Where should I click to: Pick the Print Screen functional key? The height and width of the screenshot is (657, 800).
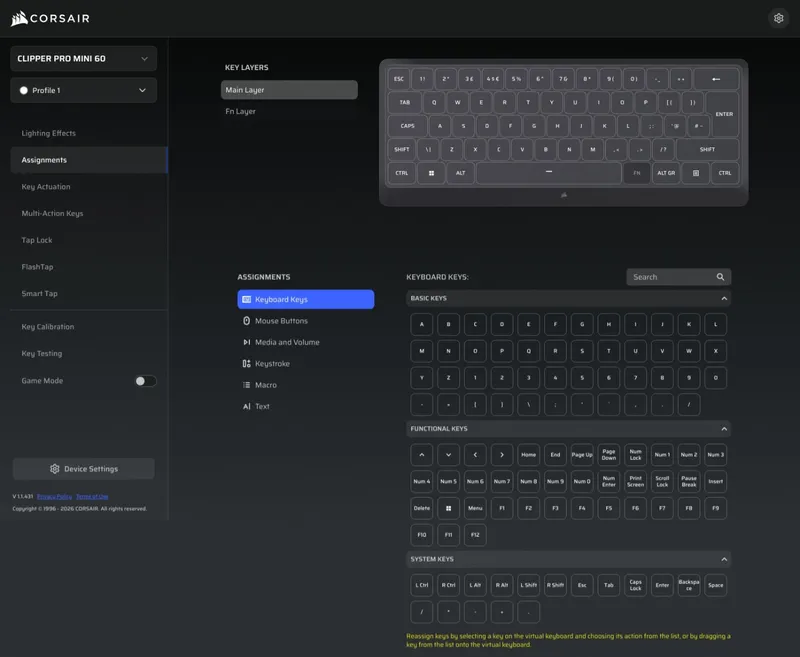coord(636,482)
